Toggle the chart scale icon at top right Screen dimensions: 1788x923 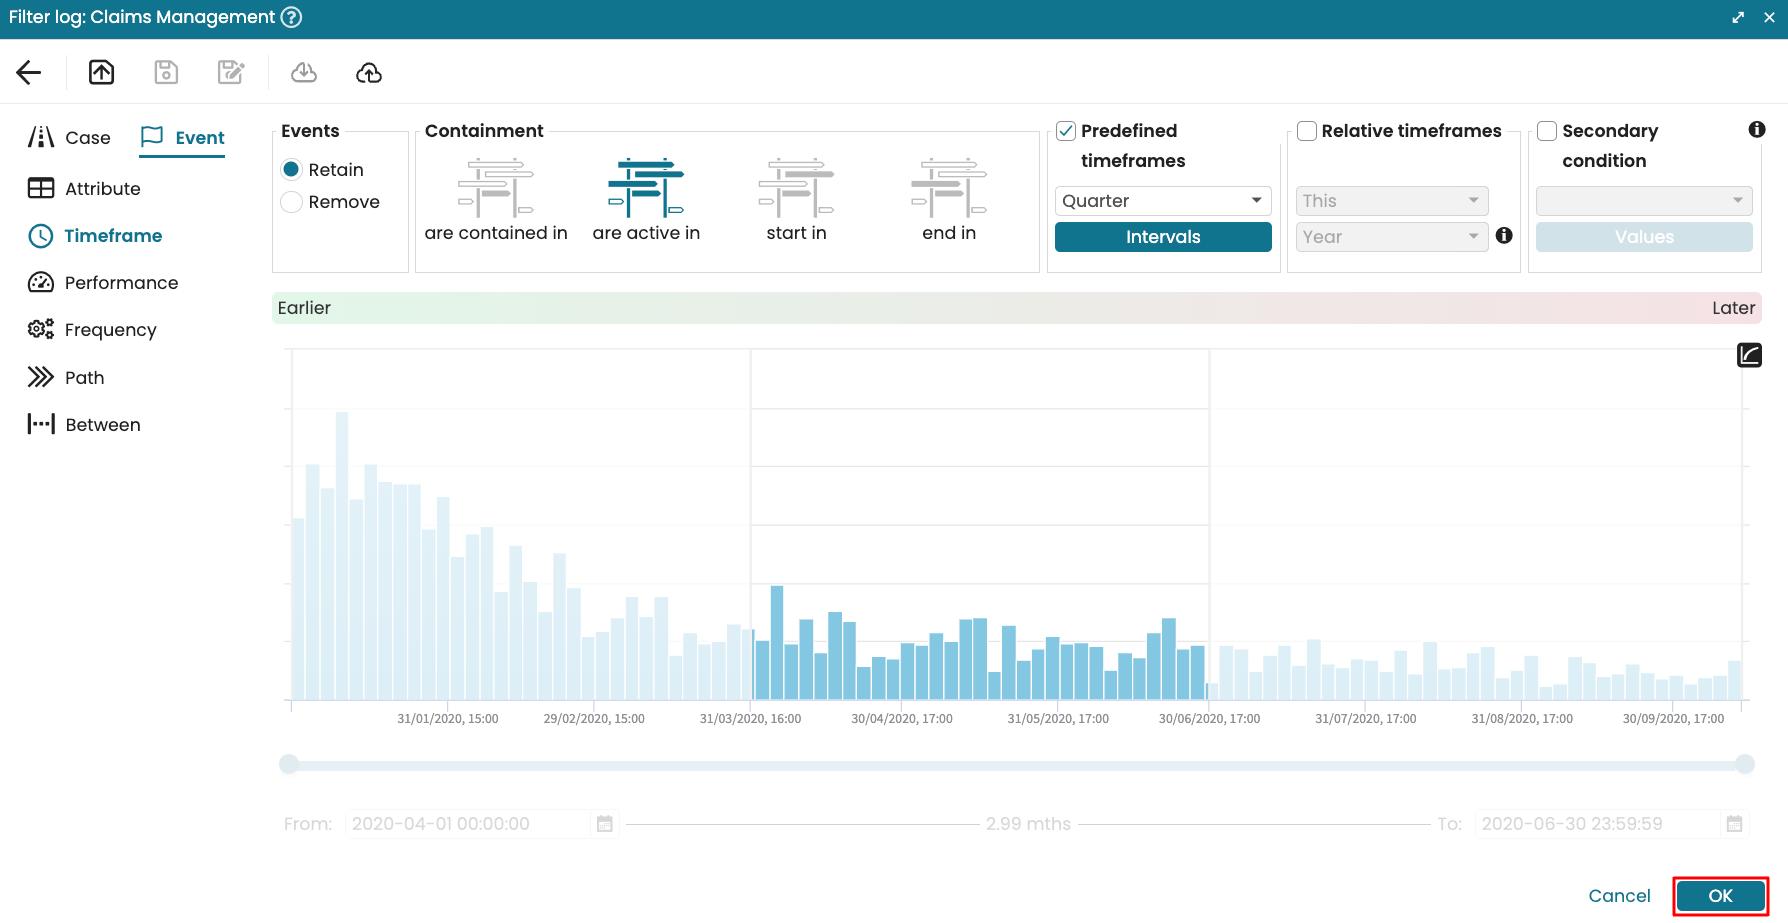point(1749,355)
